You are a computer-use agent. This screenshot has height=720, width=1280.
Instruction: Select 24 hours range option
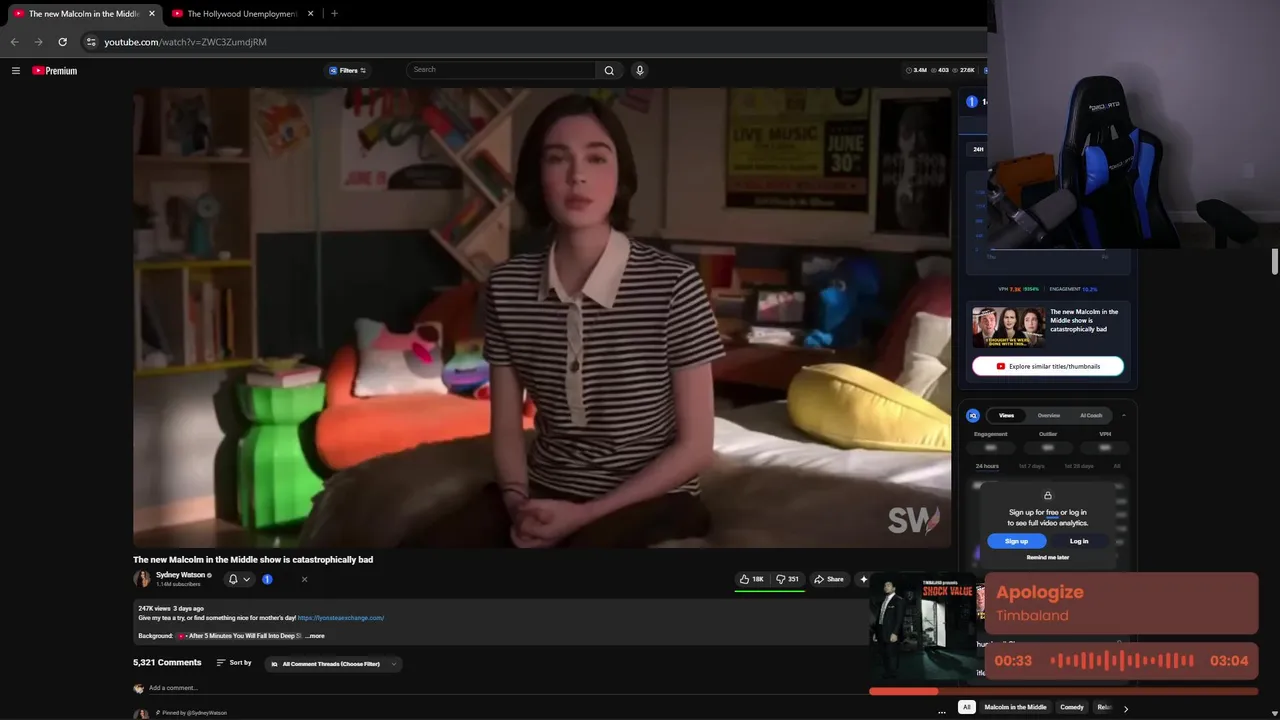pos(987,466)
